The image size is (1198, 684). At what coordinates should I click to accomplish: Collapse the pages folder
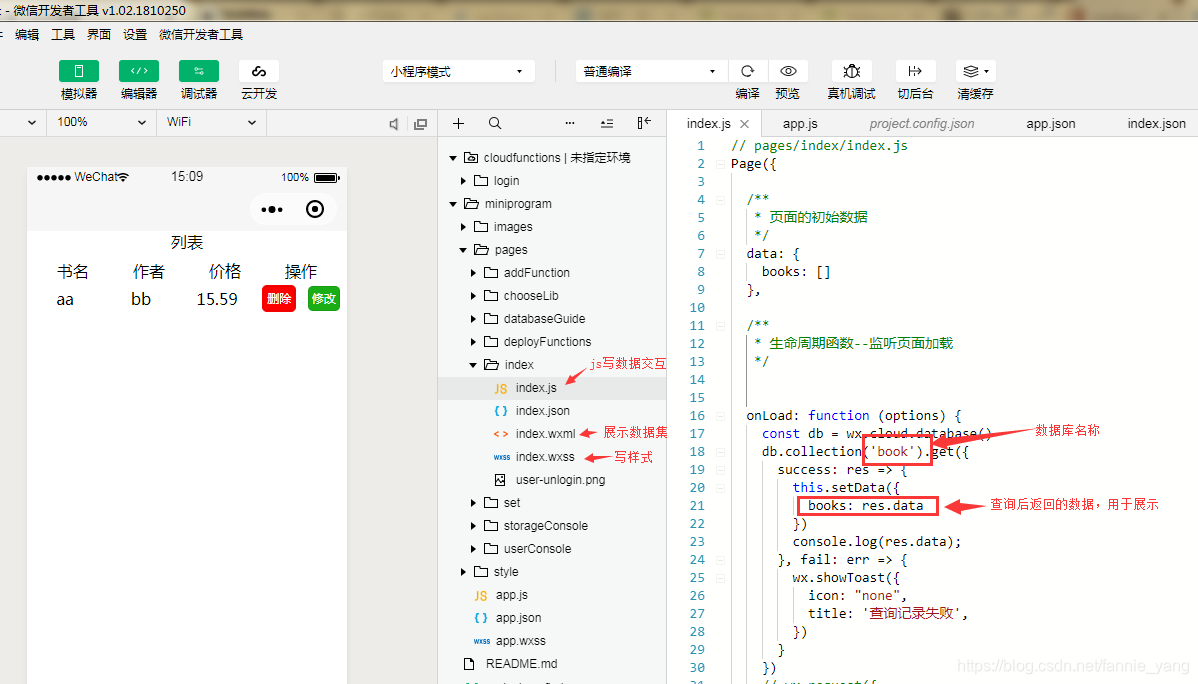463,250
